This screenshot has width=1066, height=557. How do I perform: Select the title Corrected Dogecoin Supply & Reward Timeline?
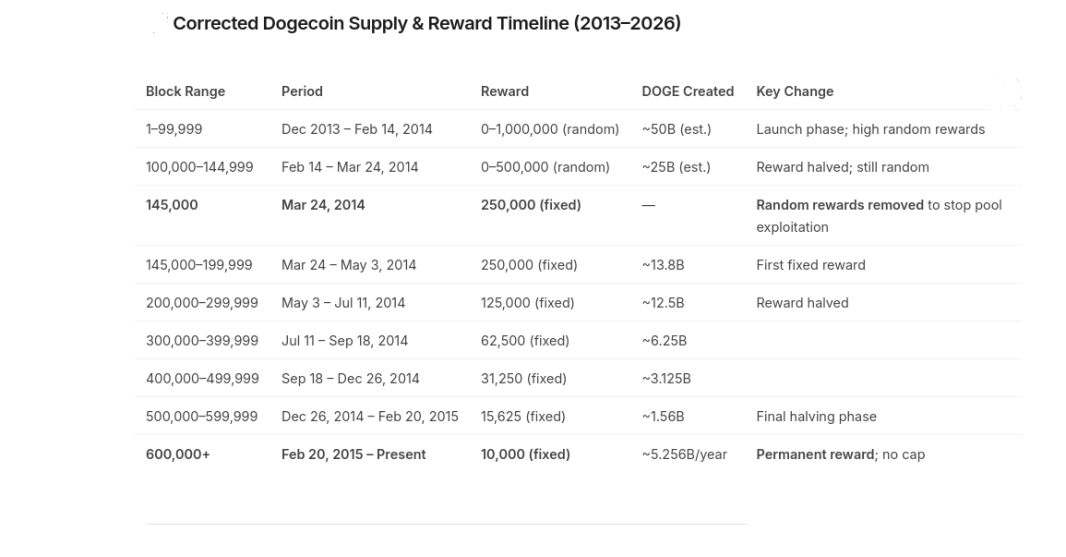click(x=426, y=23)
